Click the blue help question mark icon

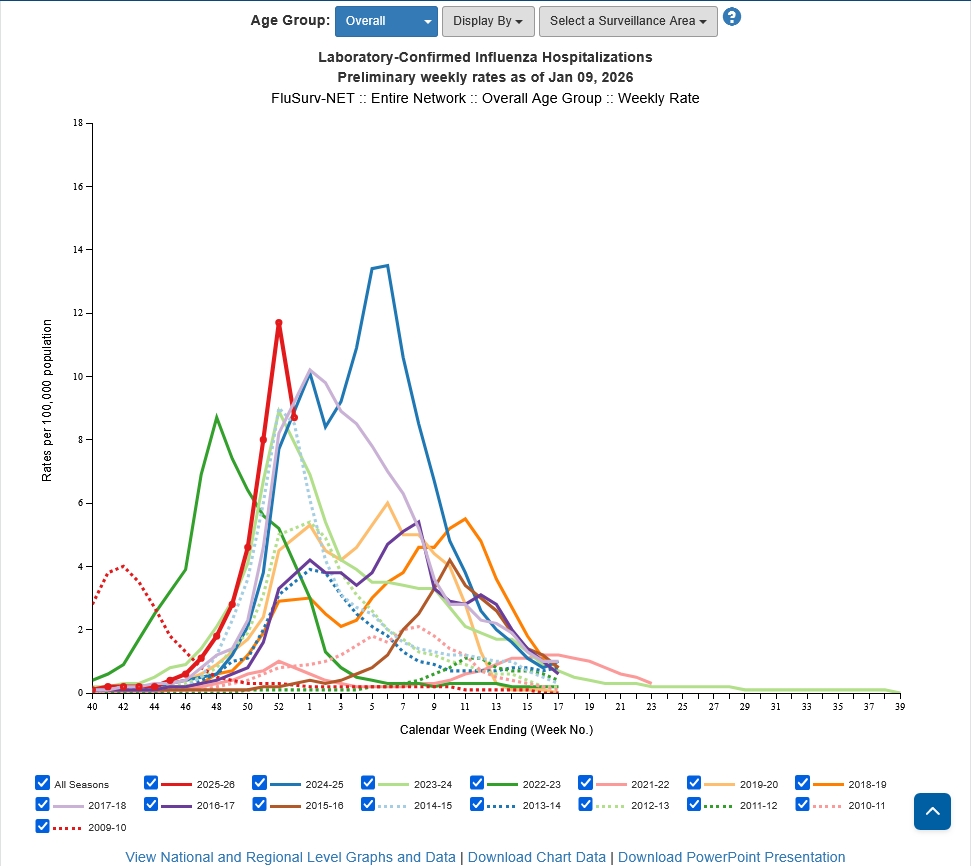pyautogui.click(x=732, y=17)
